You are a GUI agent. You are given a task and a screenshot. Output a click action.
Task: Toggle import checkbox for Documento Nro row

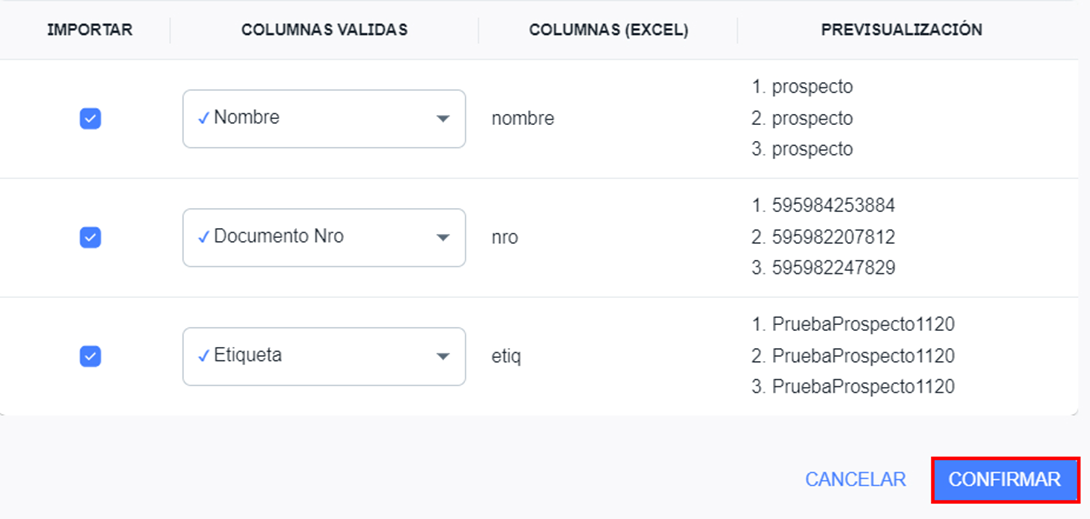pos(90,237)
